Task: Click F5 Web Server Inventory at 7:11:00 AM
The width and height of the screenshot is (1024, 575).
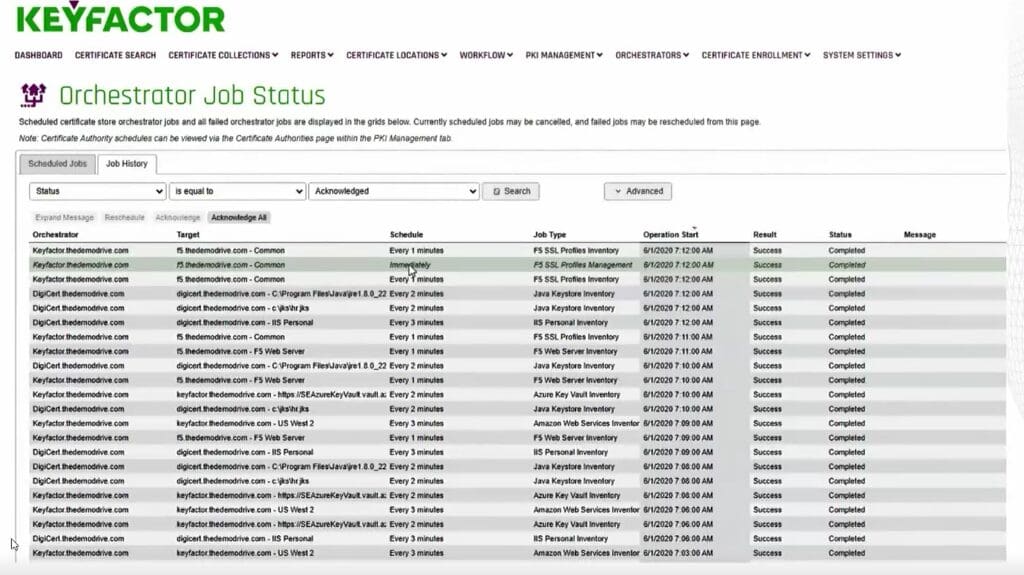Action: [575, 352]
